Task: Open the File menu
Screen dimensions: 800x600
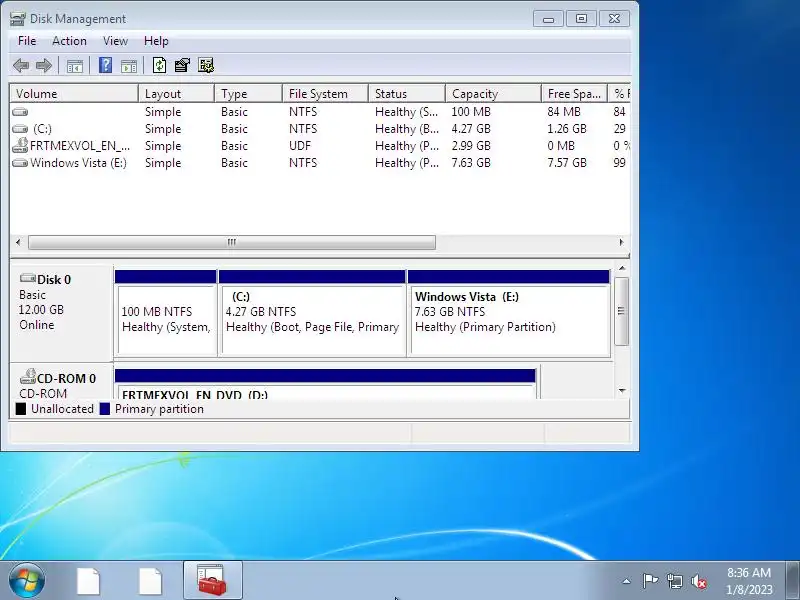Action: point(27,41)
